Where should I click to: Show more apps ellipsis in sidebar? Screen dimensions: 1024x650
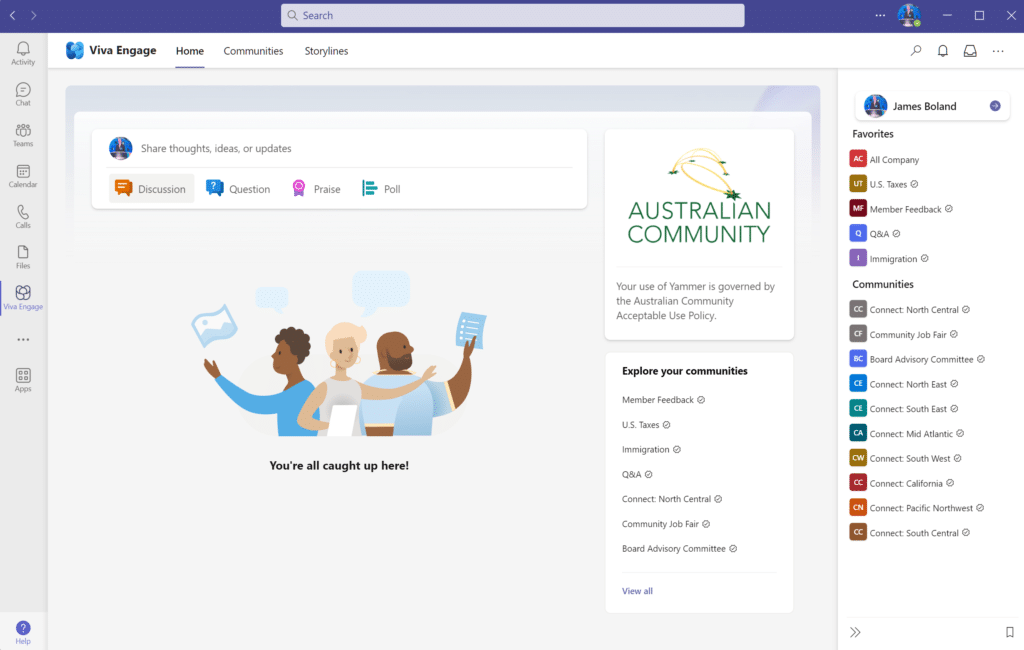coord(24,340)
